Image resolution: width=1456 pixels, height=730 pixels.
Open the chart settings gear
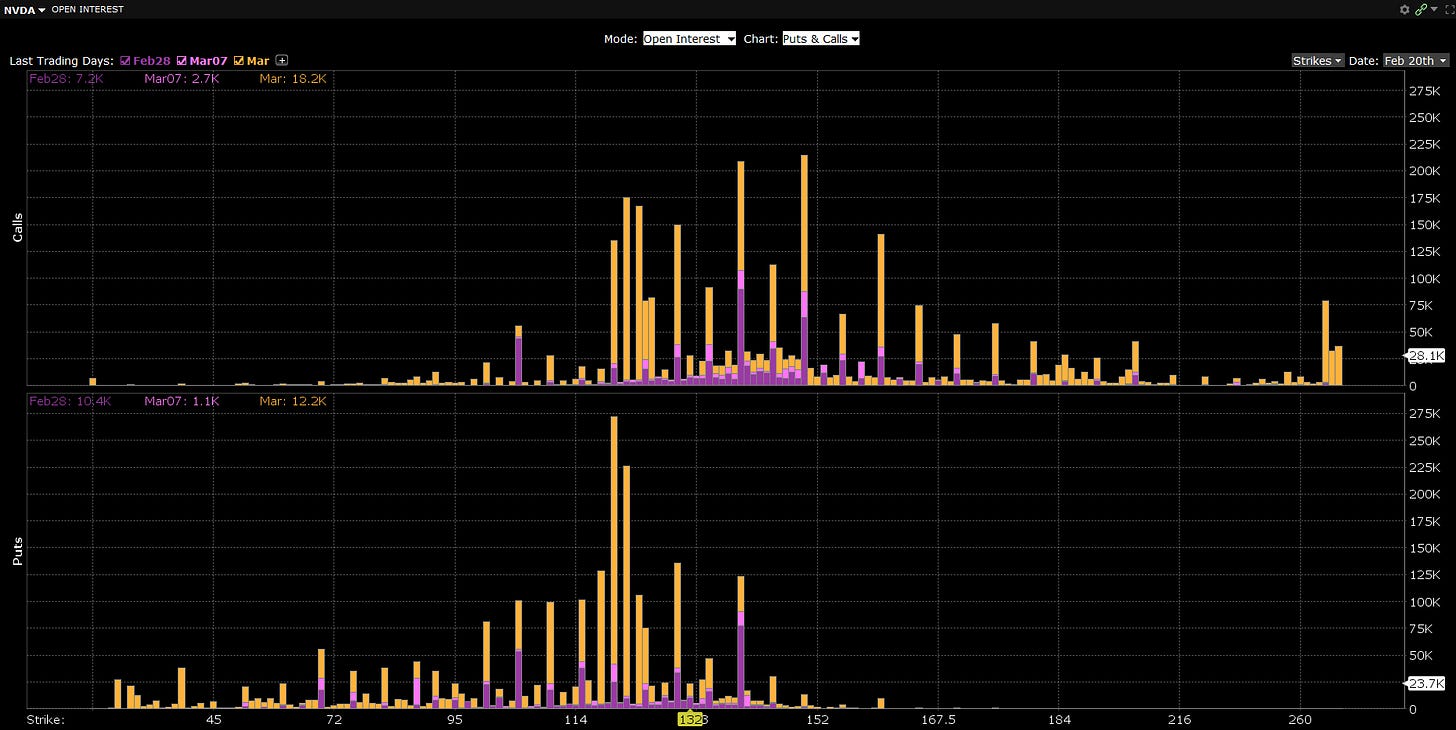coord(1404,9)
